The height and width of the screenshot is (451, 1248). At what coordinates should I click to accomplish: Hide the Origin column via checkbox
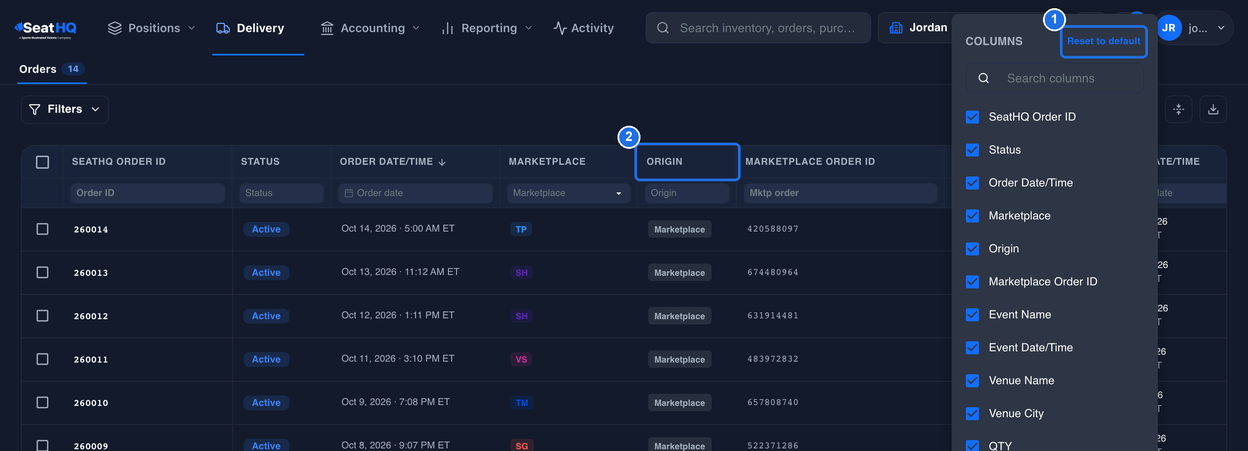(x=972, y=249)
